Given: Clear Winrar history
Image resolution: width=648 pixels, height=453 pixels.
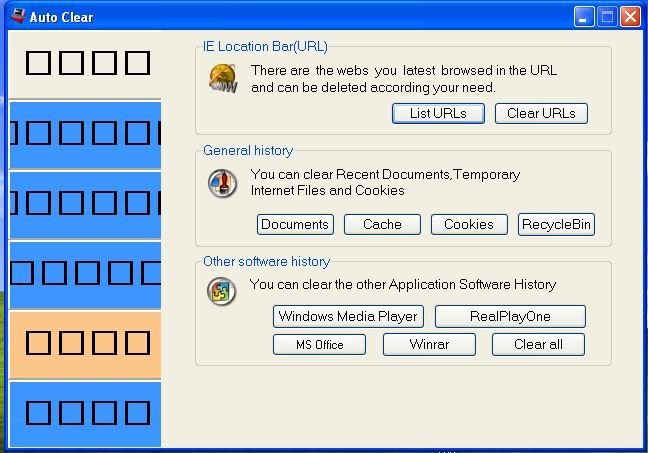Looking at the screenshot, I should pos(429,344).
